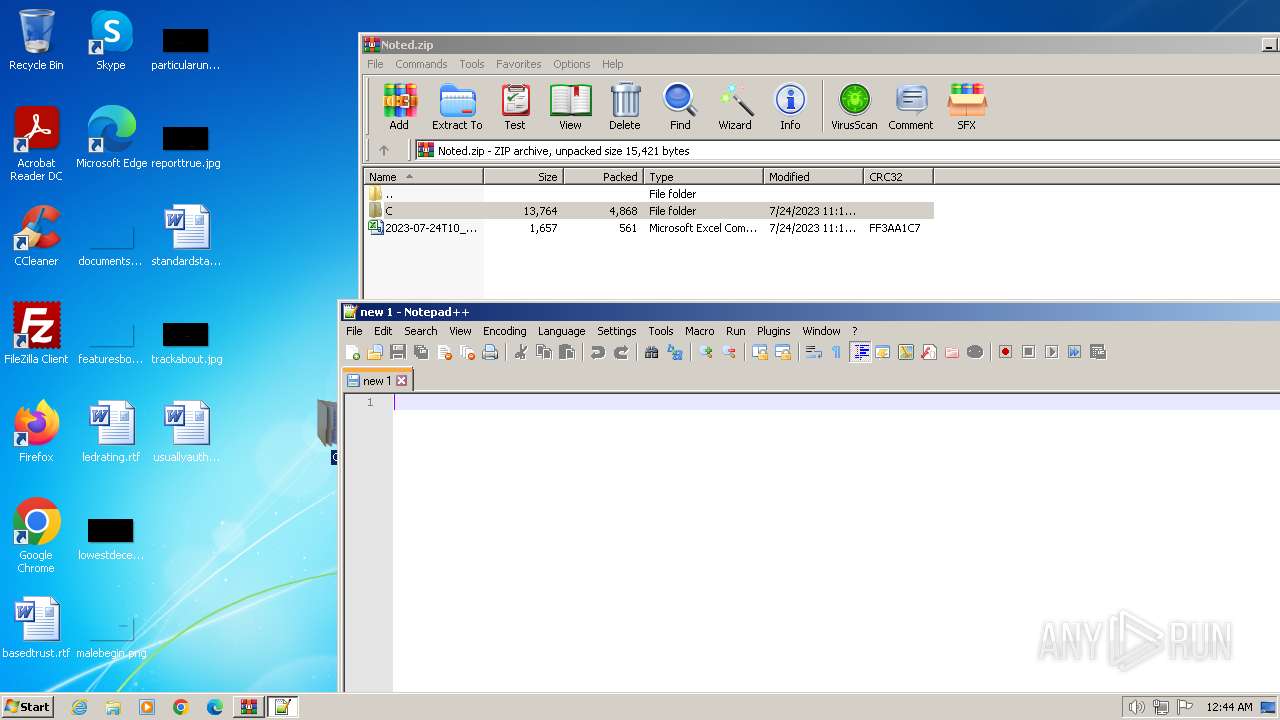
Task: Start macro recording red dot button
Action: coord(1005,352)
